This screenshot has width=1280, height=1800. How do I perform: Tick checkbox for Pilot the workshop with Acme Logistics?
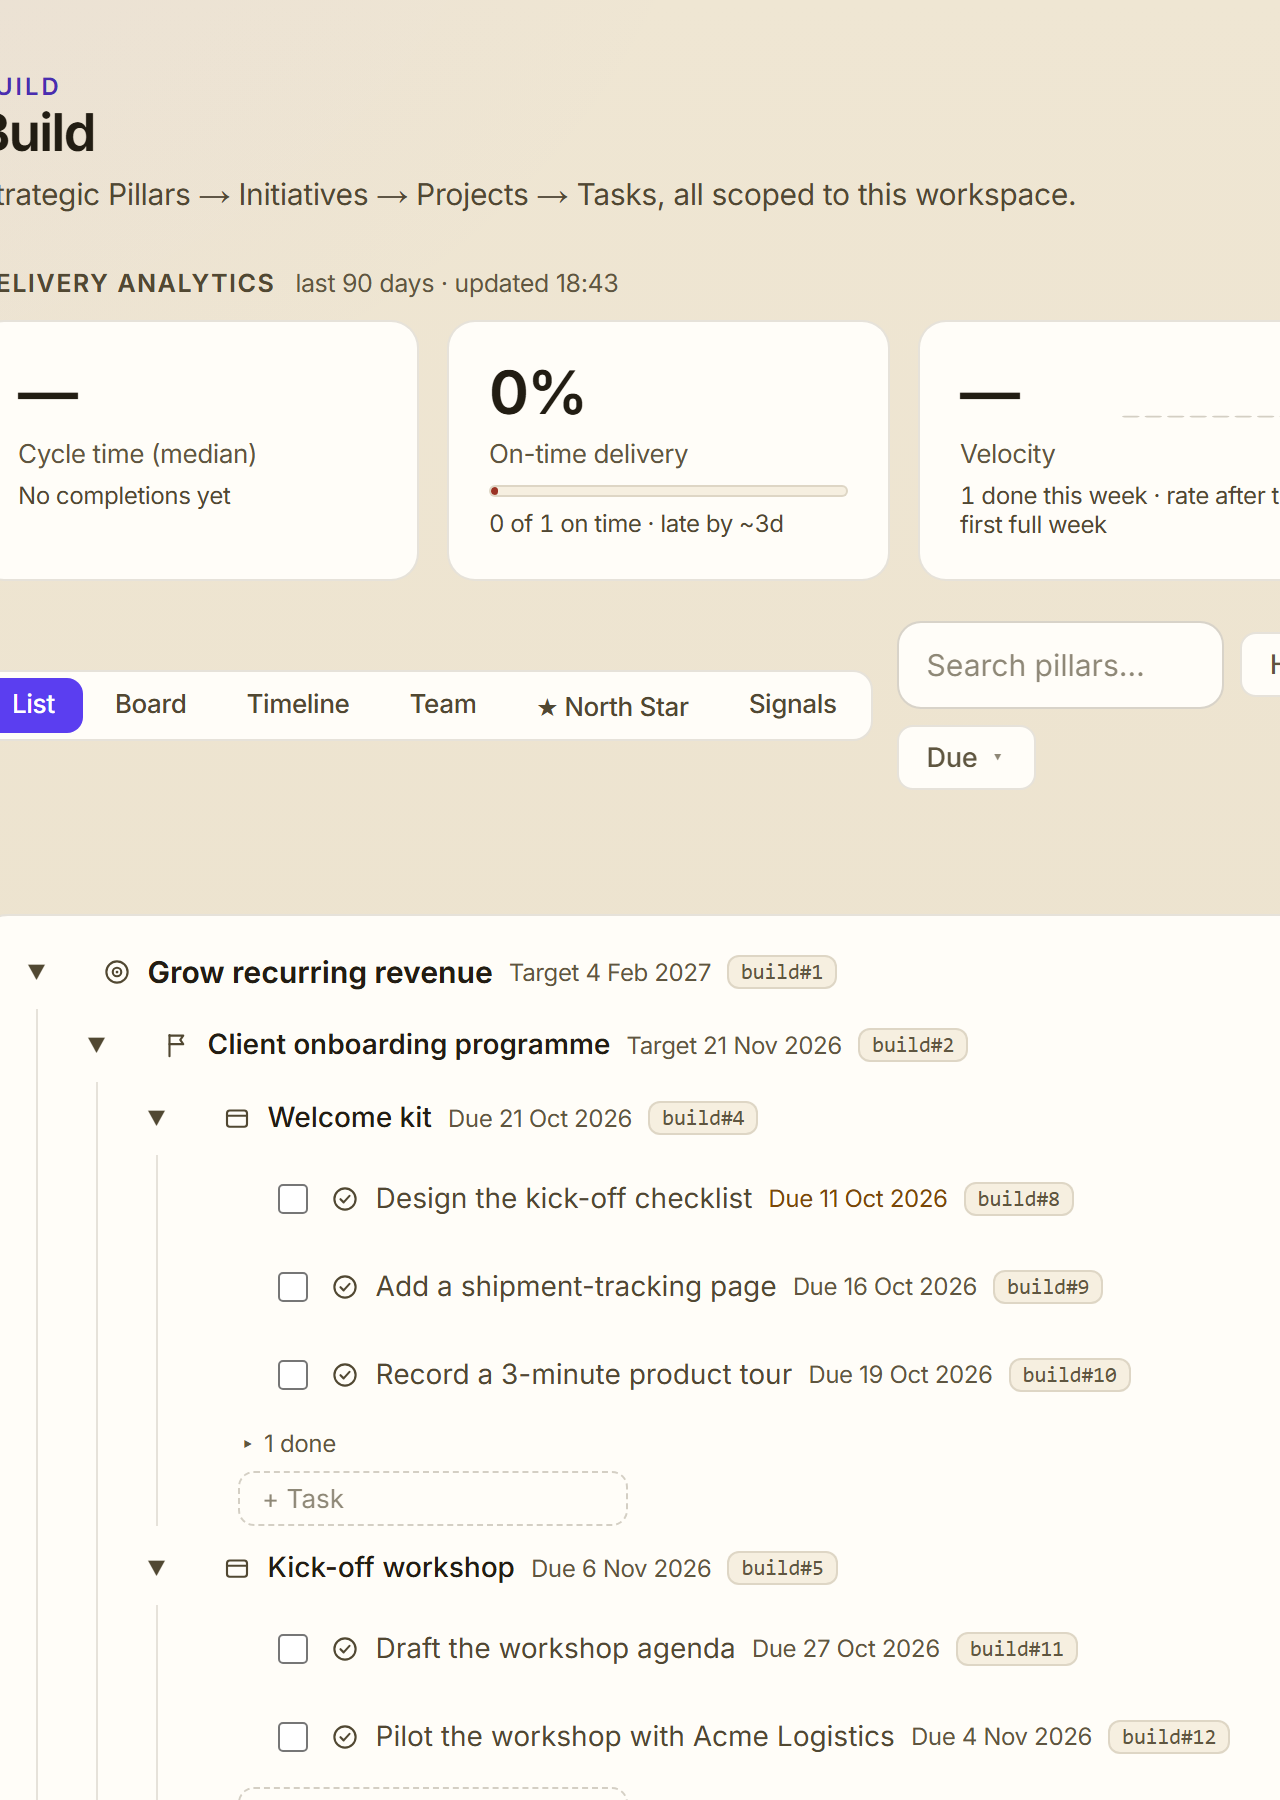293,1737
